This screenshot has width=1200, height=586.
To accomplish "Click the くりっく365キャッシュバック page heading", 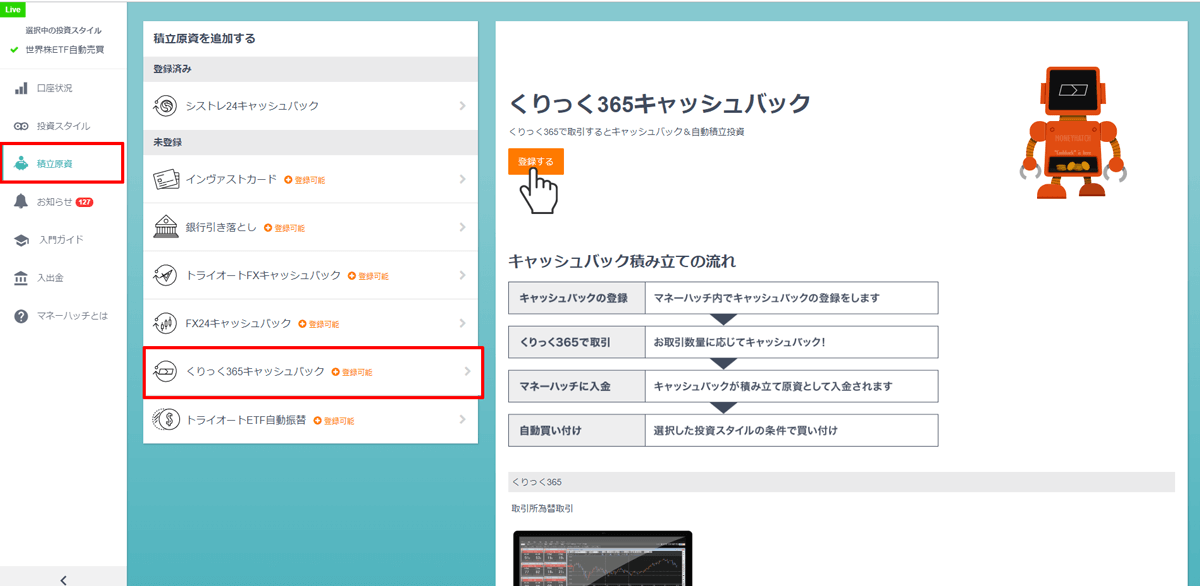I will 660,104.
